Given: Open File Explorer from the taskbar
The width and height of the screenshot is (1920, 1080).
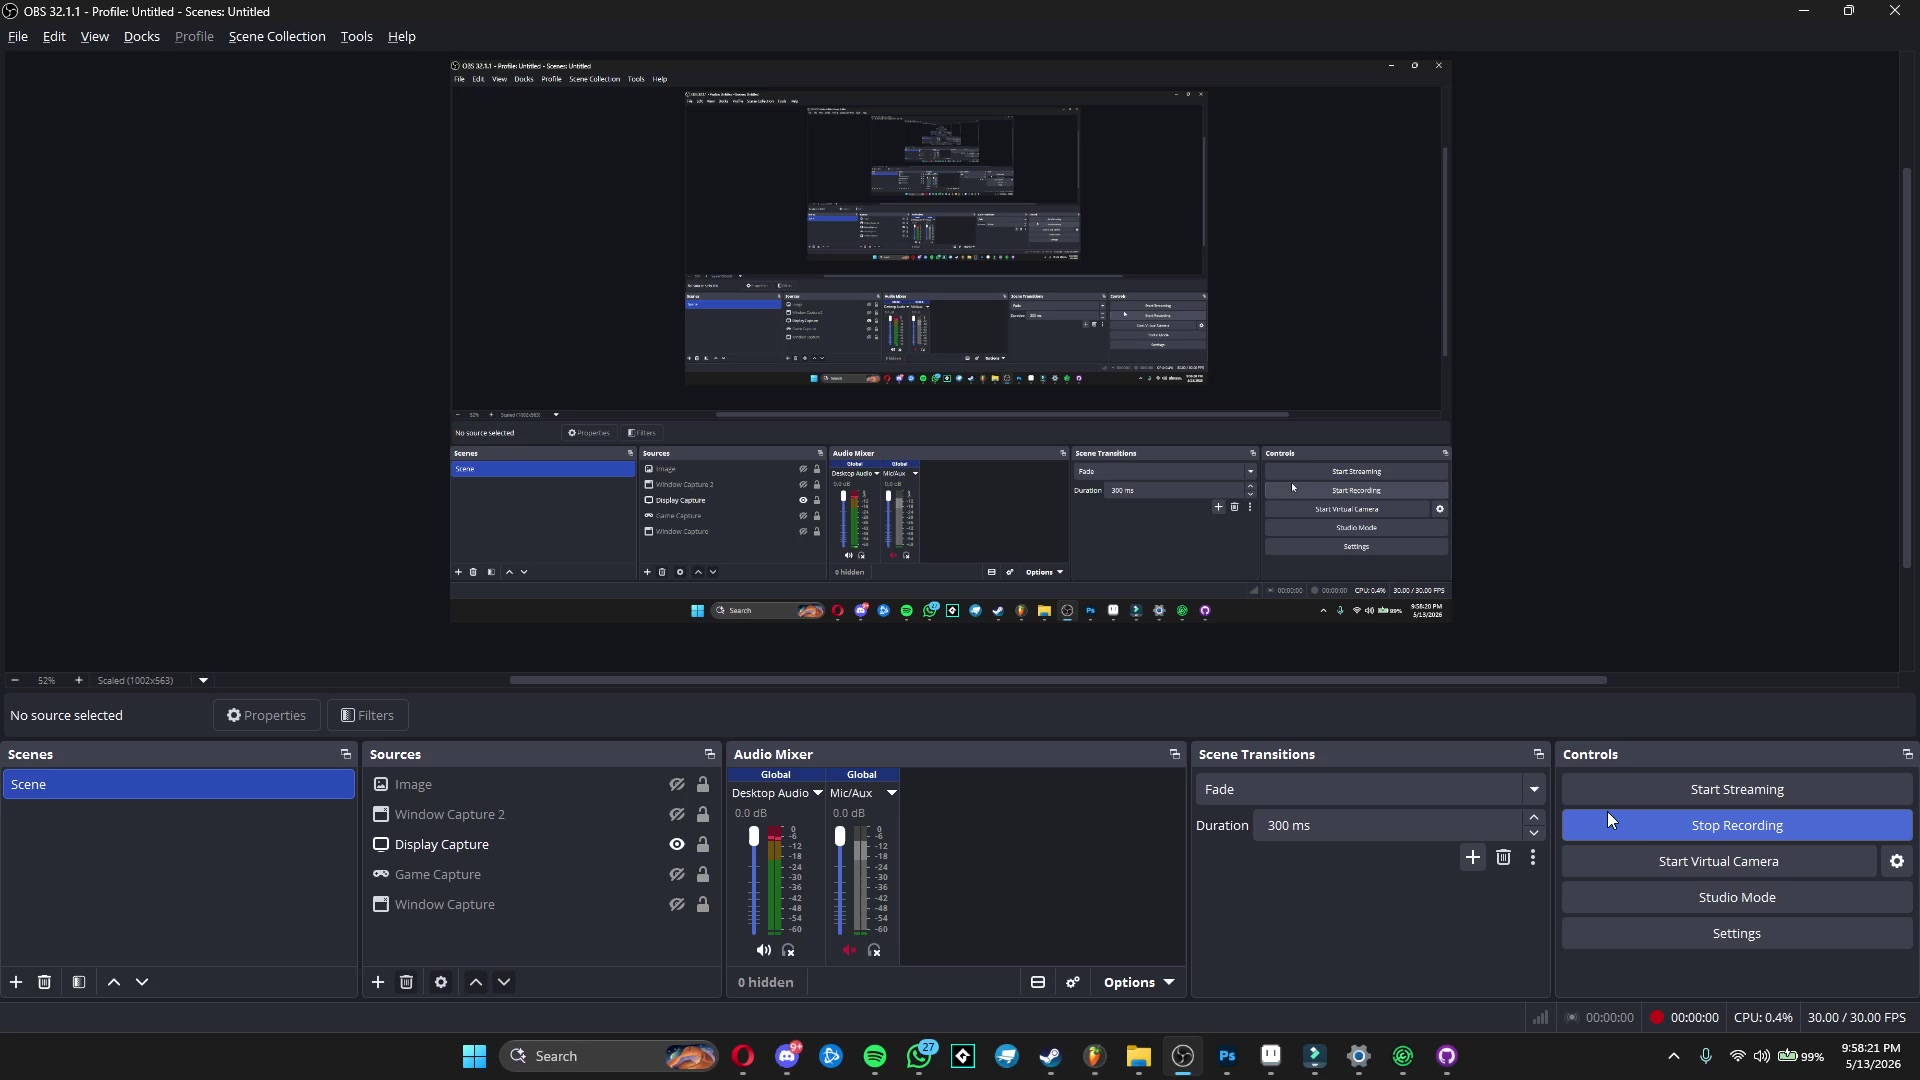Looking at the screenshot, I should click(x=1139, y=1056).
